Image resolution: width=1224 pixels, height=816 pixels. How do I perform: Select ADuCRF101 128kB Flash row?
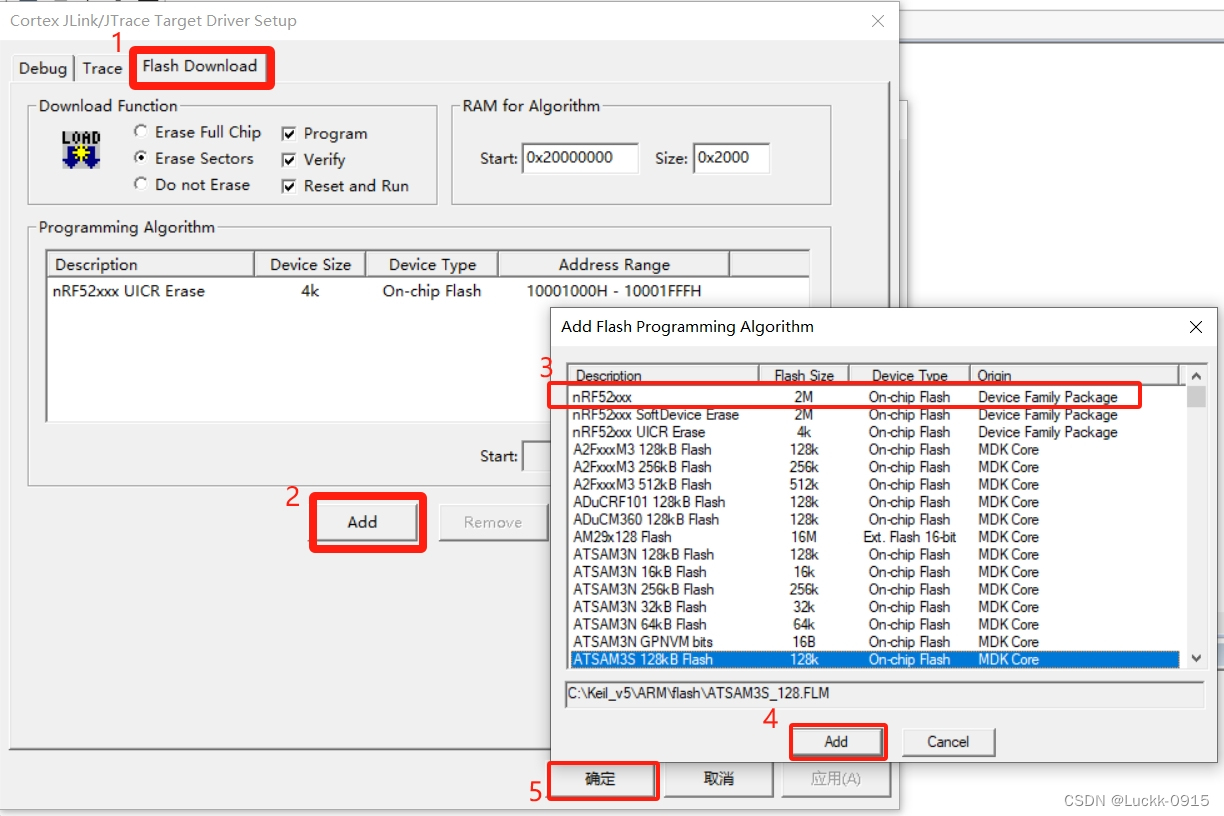point(876,502)
